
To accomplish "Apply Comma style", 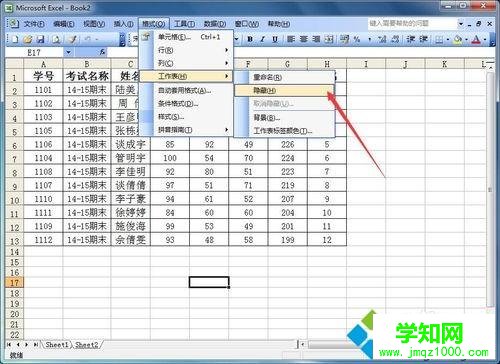I will [369, 40].
